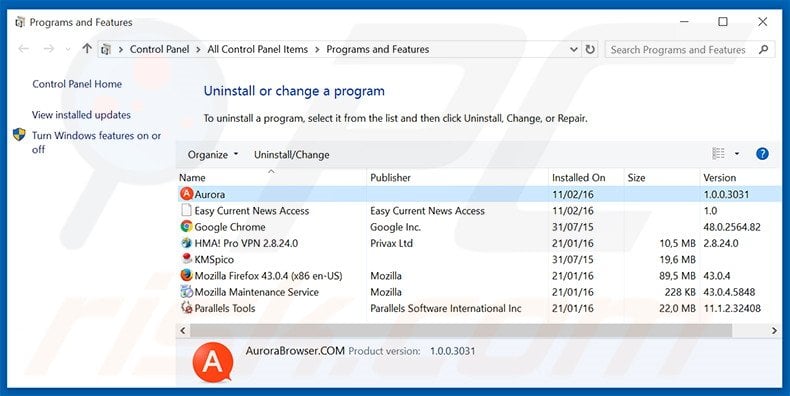Go back with the back arrow

(x=23, y=49)
